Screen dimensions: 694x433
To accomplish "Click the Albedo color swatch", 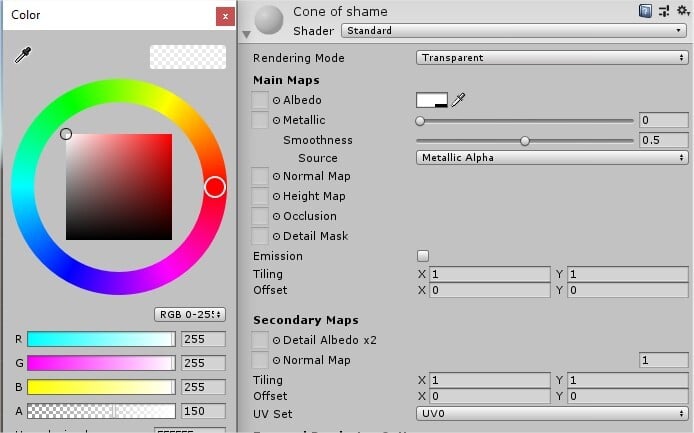I will (432, 100).
